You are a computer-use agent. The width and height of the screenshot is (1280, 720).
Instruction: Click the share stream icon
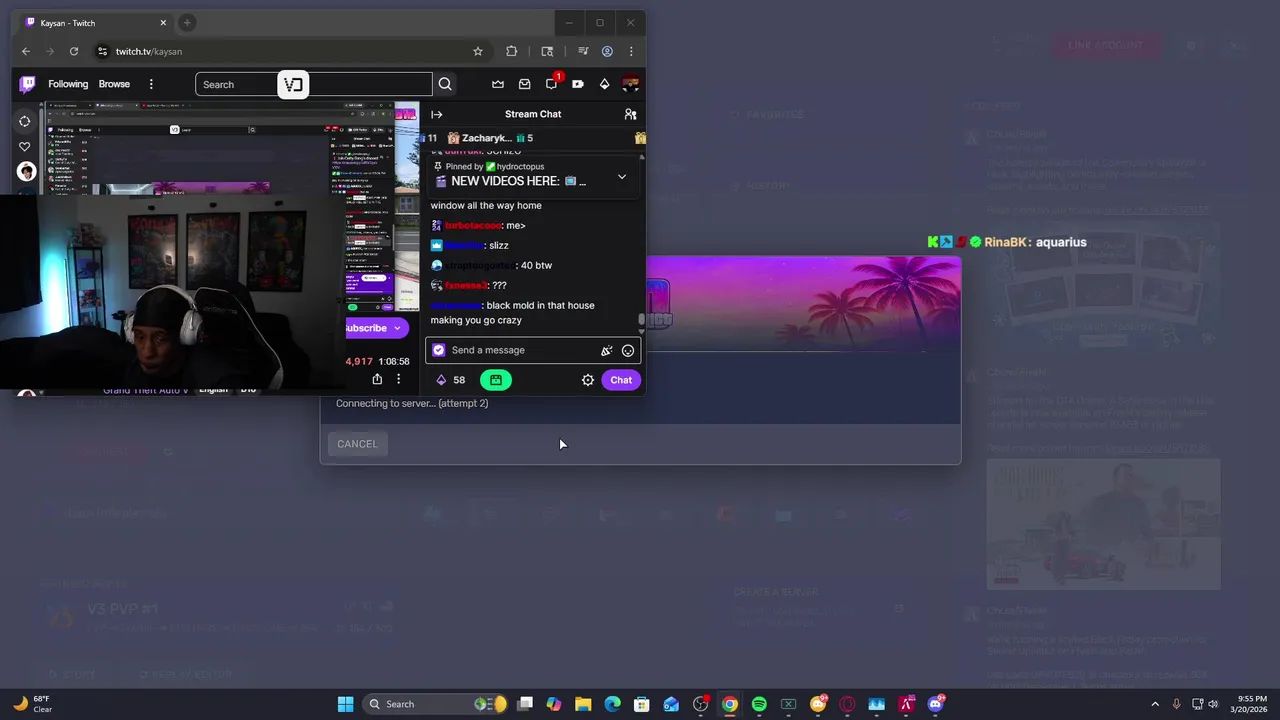[x=377, y=379]
